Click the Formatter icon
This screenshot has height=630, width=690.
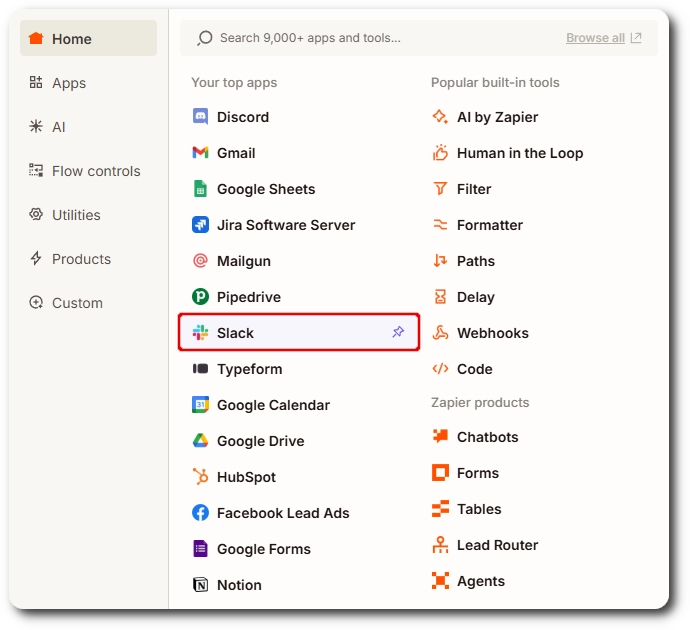coord(440,225)
